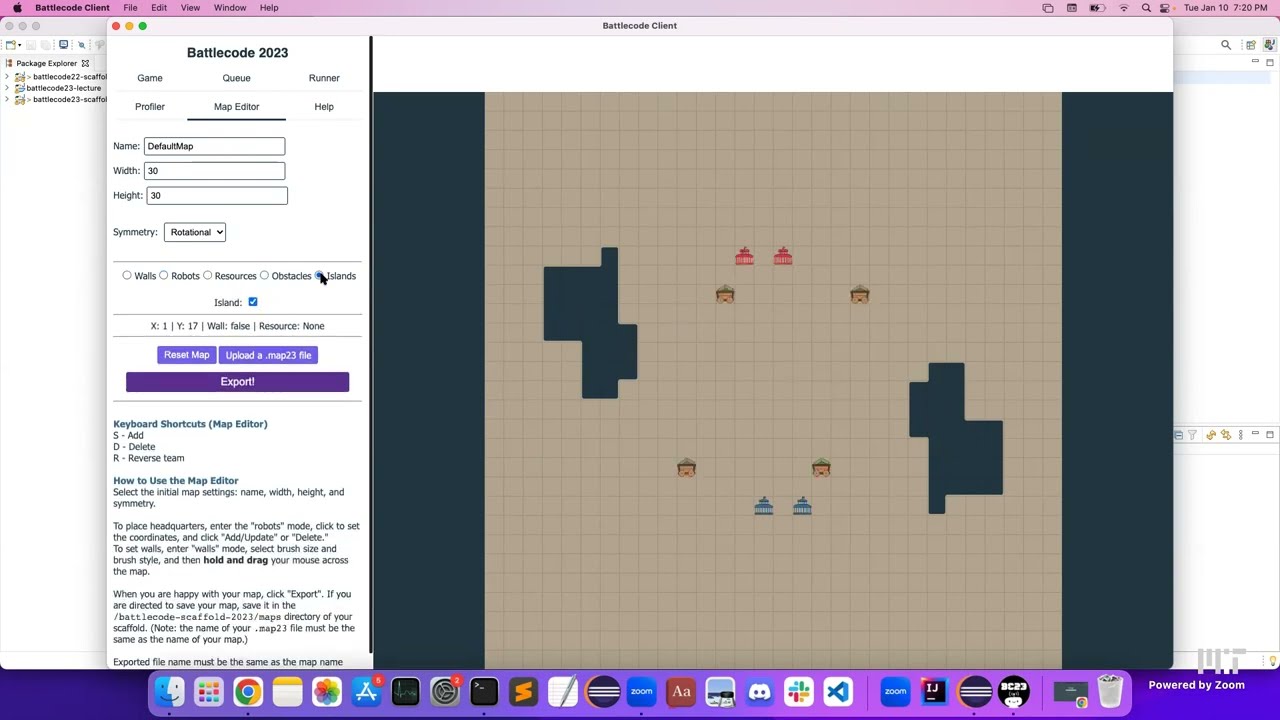Select the Walls radio button
The height and width of the screenshot is (720, 1280).
[127, 276]
